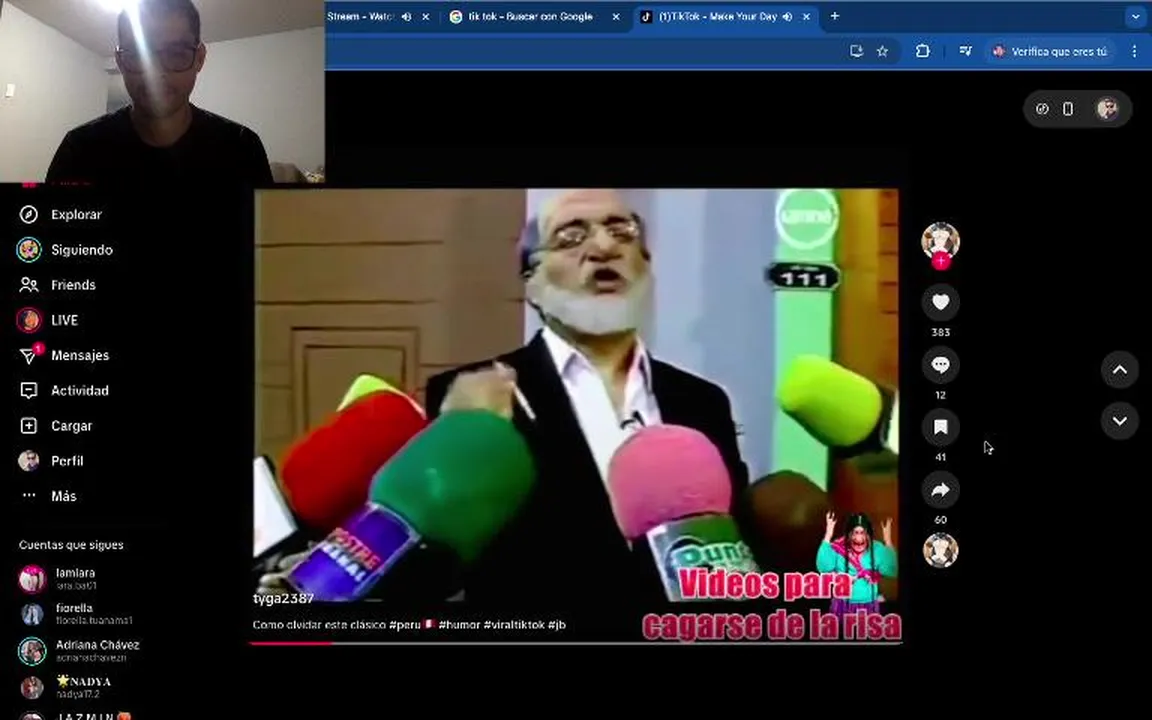The height and width of the screenshot is (720, 1152).
Task: Open a new browser tab
Action: click(x=835, y=16)
